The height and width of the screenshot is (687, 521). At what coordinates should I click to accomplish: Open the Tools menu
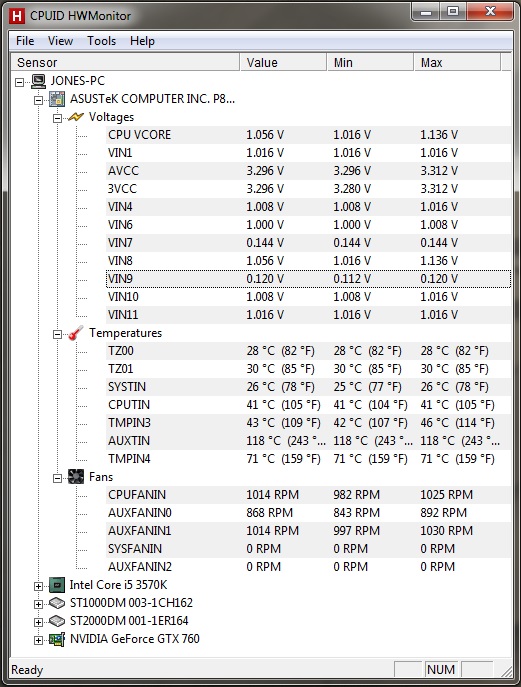click(102, 41)
